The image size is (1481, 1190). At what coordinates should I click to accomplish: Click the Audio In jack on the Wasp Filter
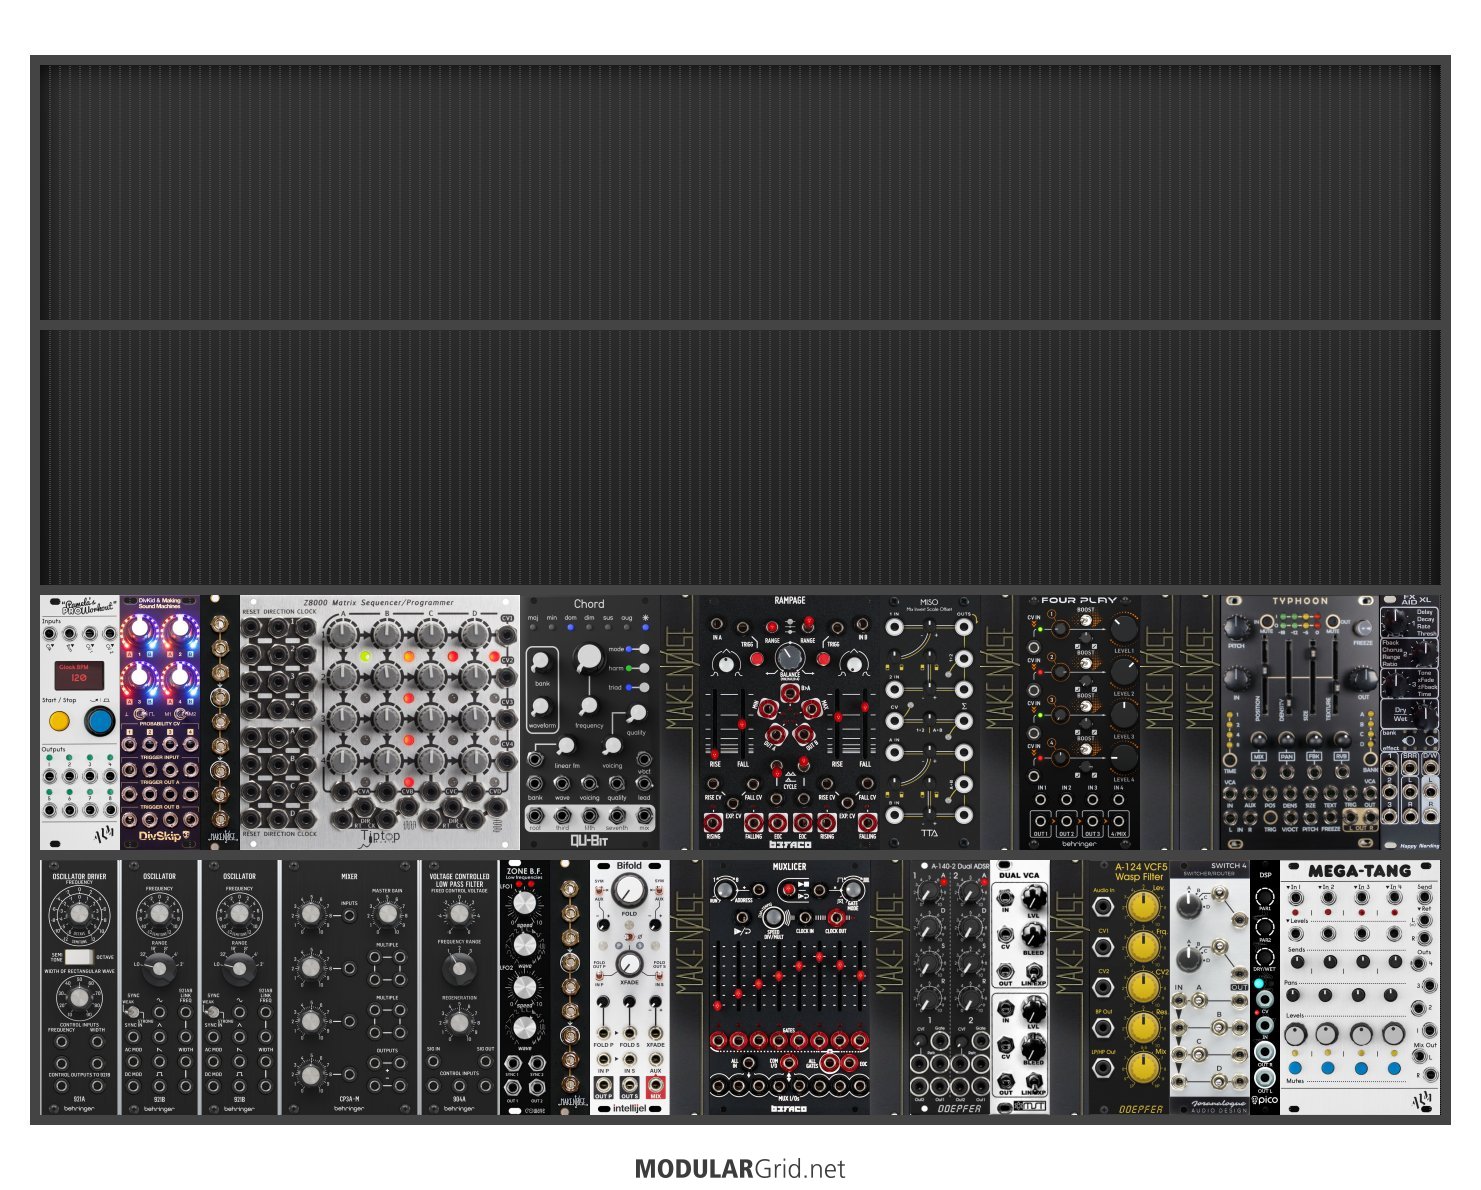pos(1102,907)
